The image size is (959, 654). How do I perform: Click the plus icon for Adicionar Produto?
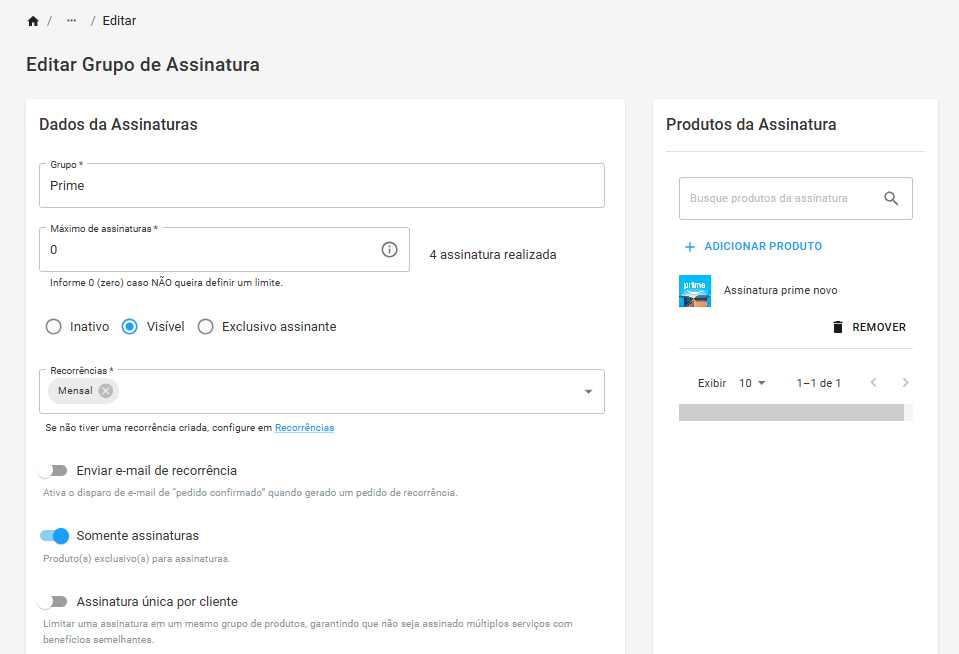pyautogui.click(x=690, y=247)
